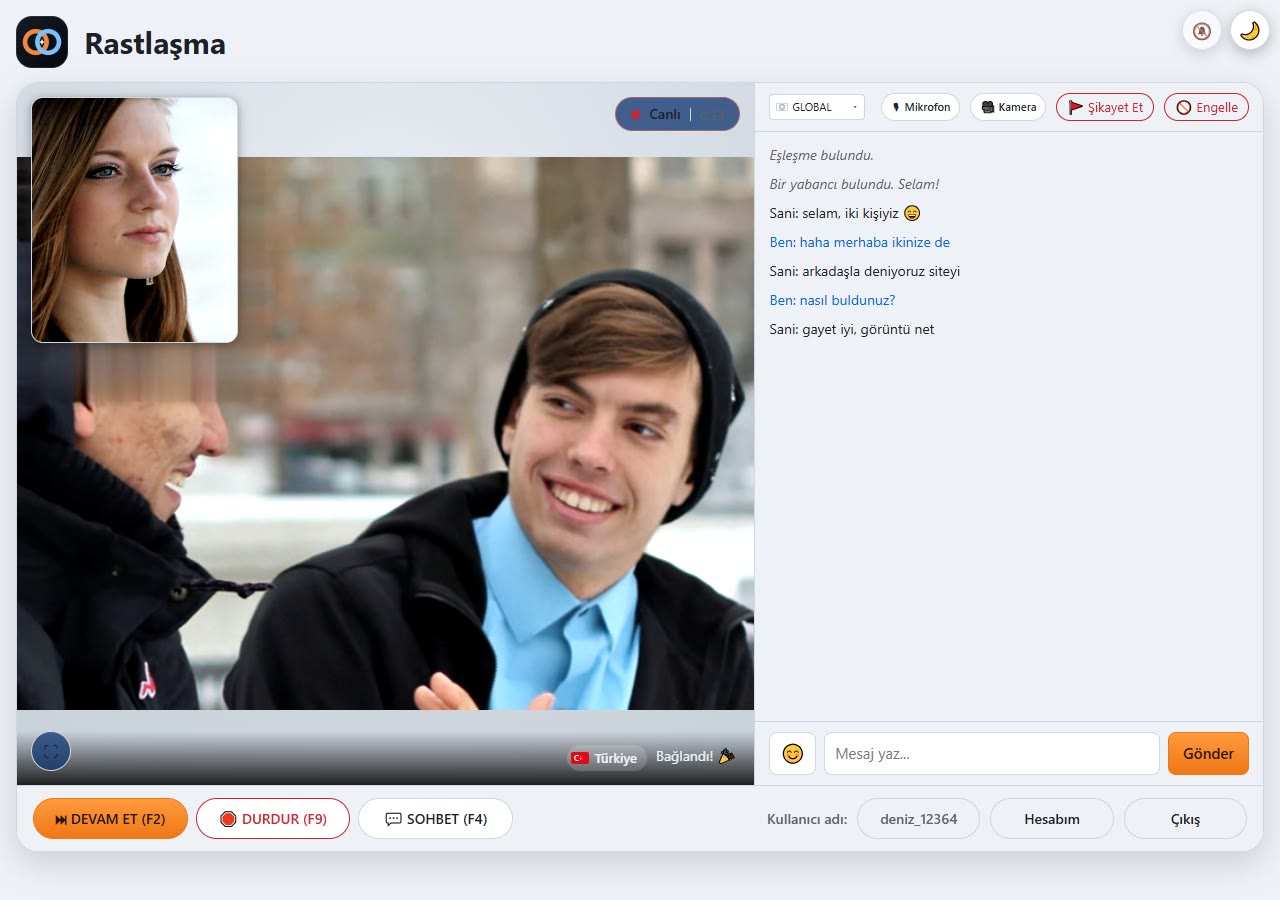Open the GLOBAL region dropdown
Viewport: 1280px width, 900px height.
[x=817, y=107]
